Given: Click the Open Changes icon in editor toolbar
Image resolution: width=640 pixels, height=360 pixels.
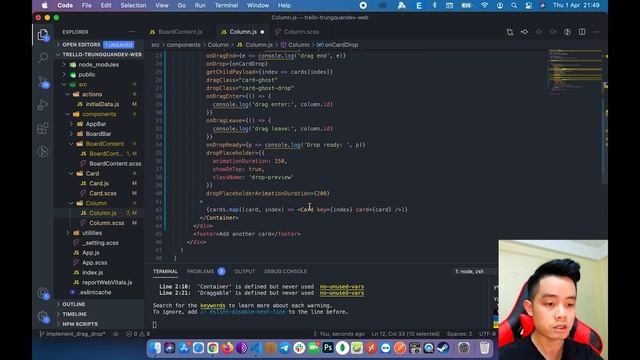Looking at the screenshot, I should [x=510, y=32].
